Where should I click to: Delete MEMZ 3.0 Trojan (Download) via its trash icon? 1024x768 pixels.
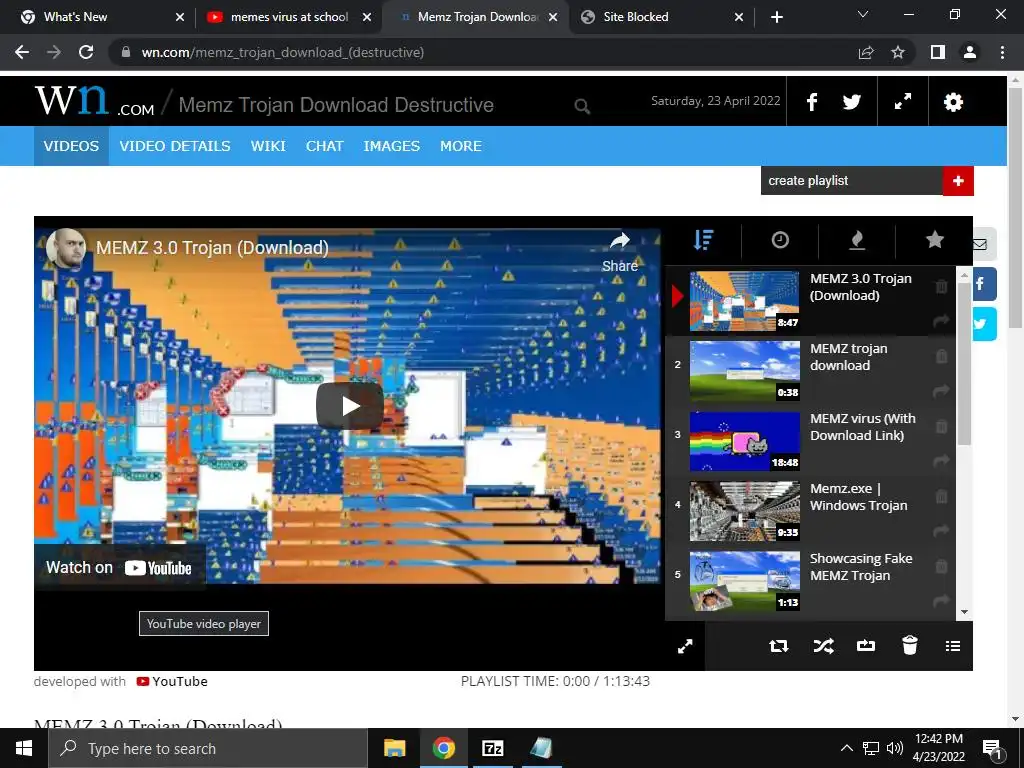click(941, 286)
